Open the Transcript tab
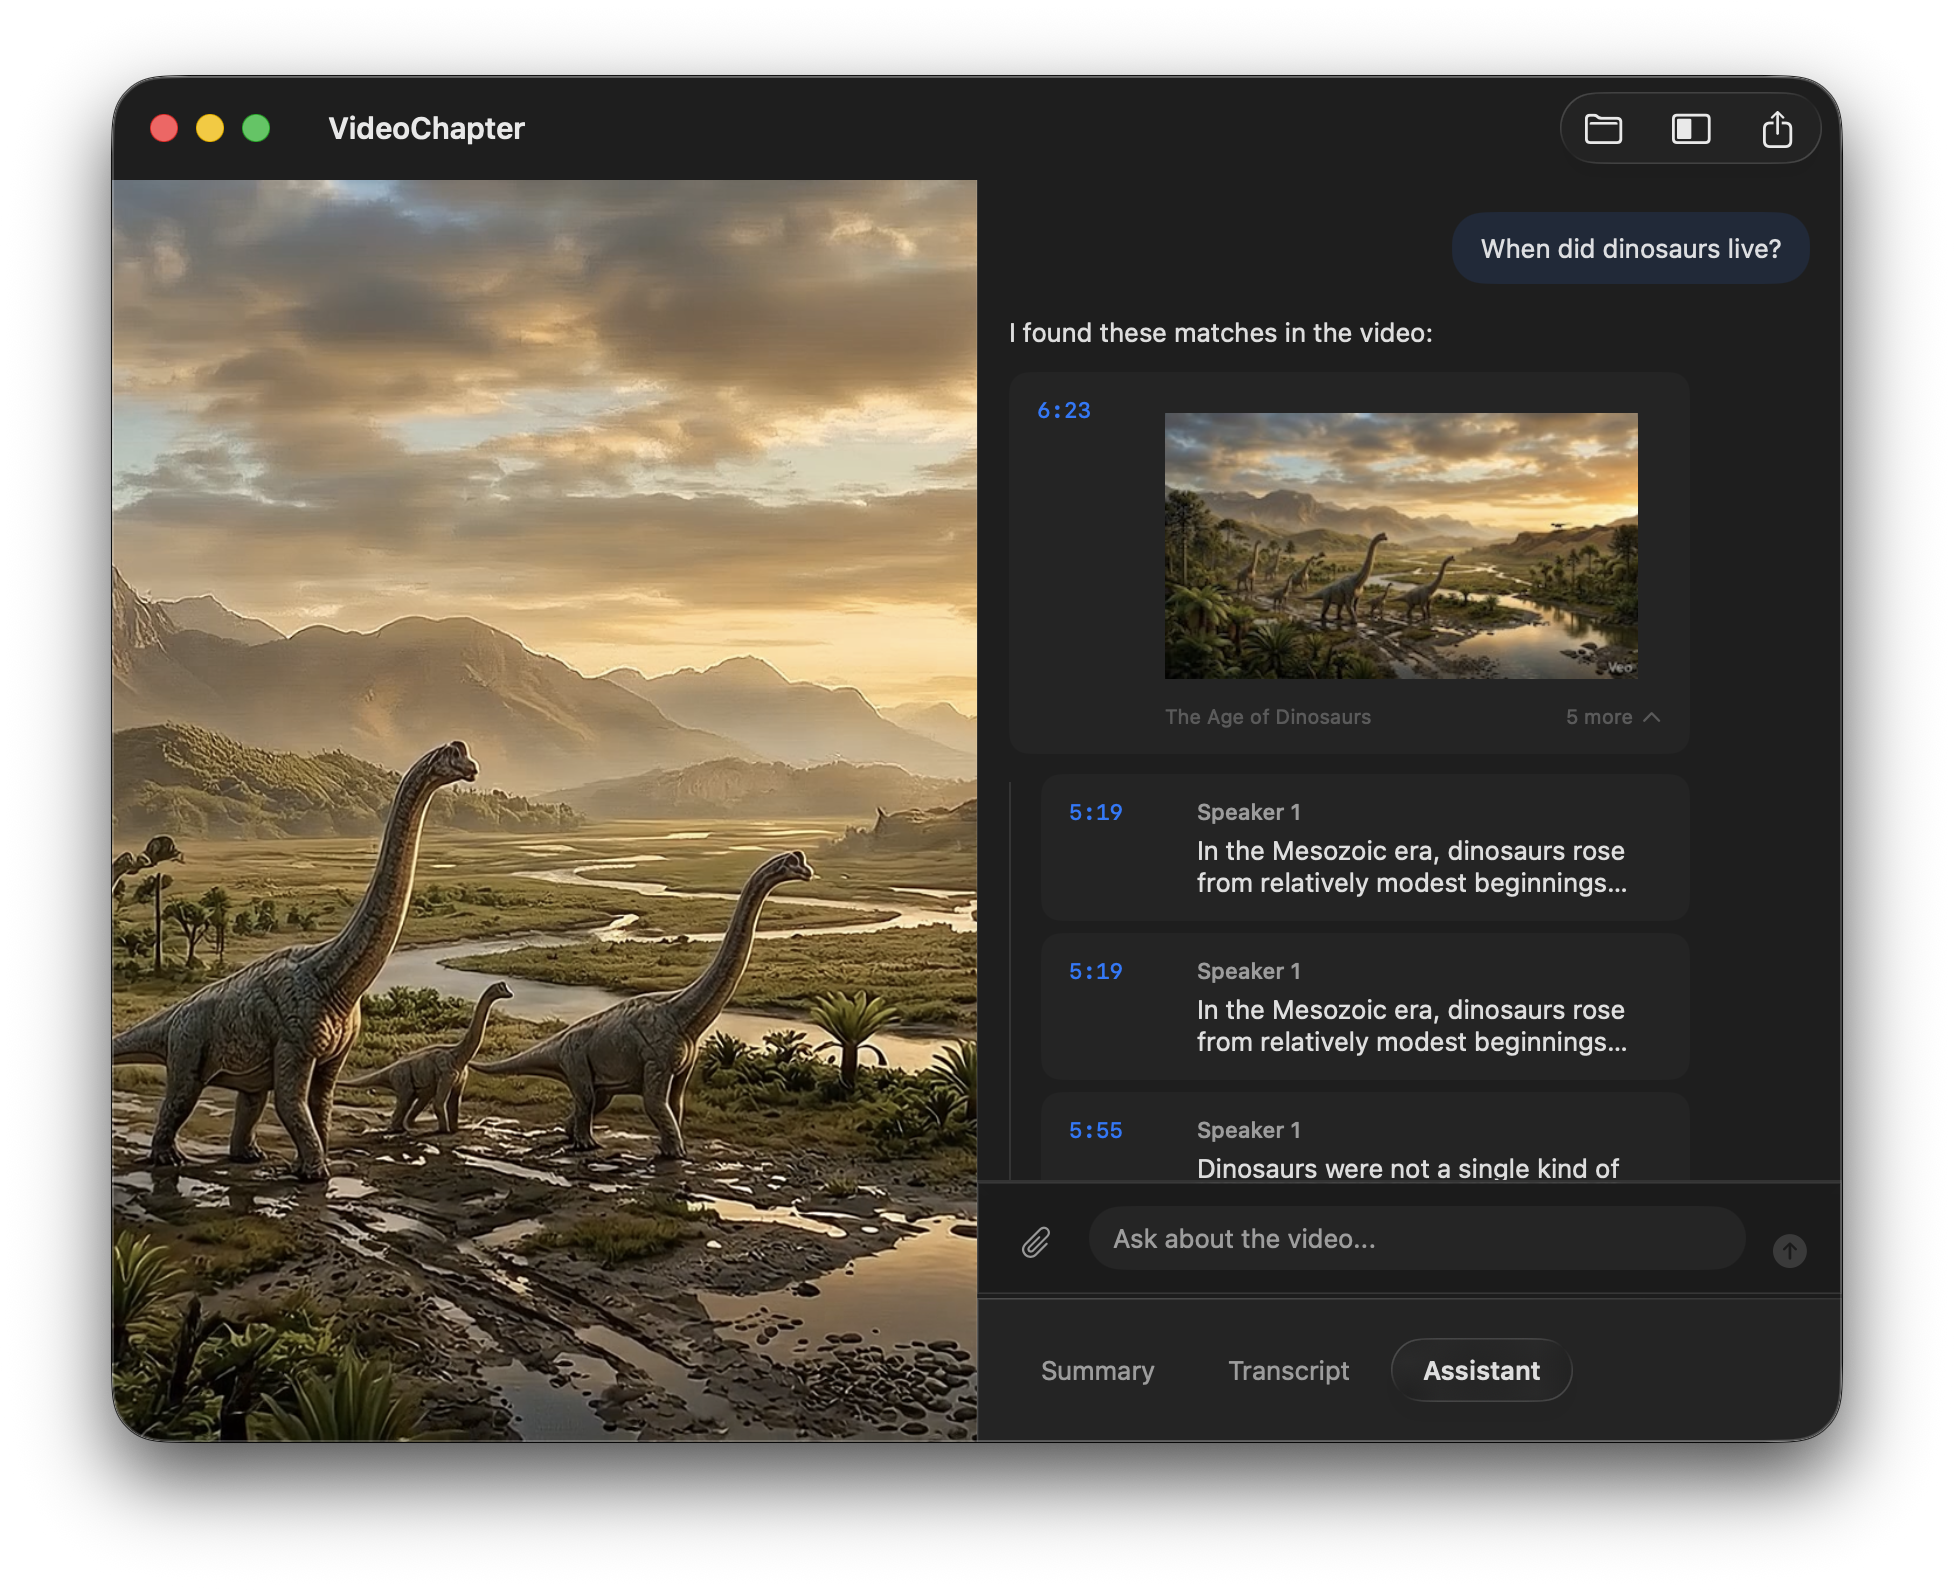The image size is (1954, 1590). point(1288,1370)
